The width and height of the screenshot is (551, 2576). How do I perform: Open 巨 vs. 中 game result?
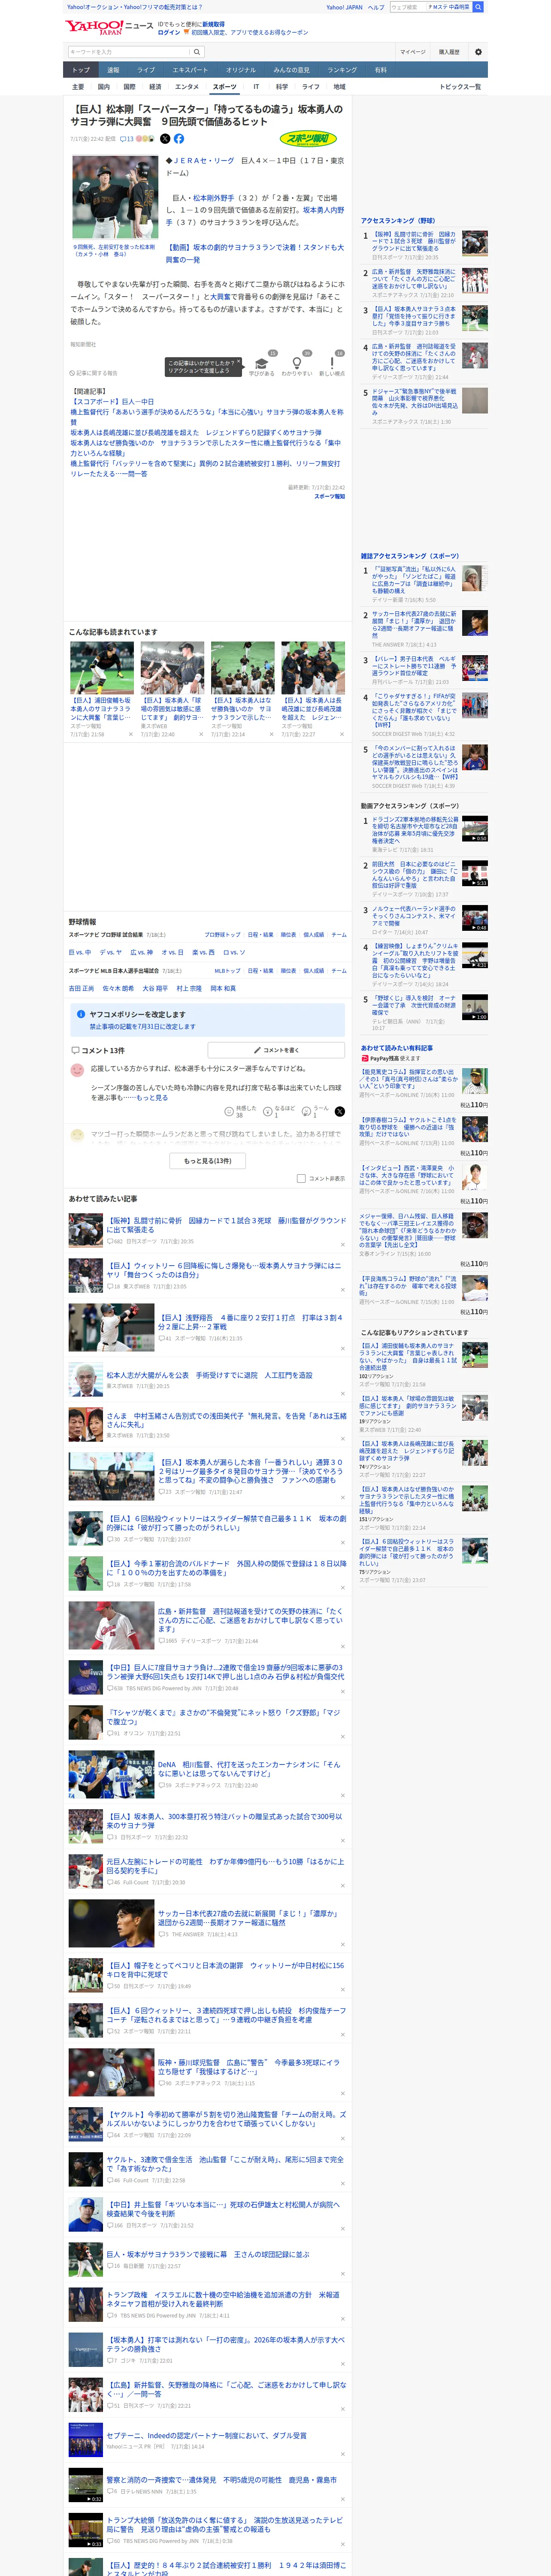80,952
